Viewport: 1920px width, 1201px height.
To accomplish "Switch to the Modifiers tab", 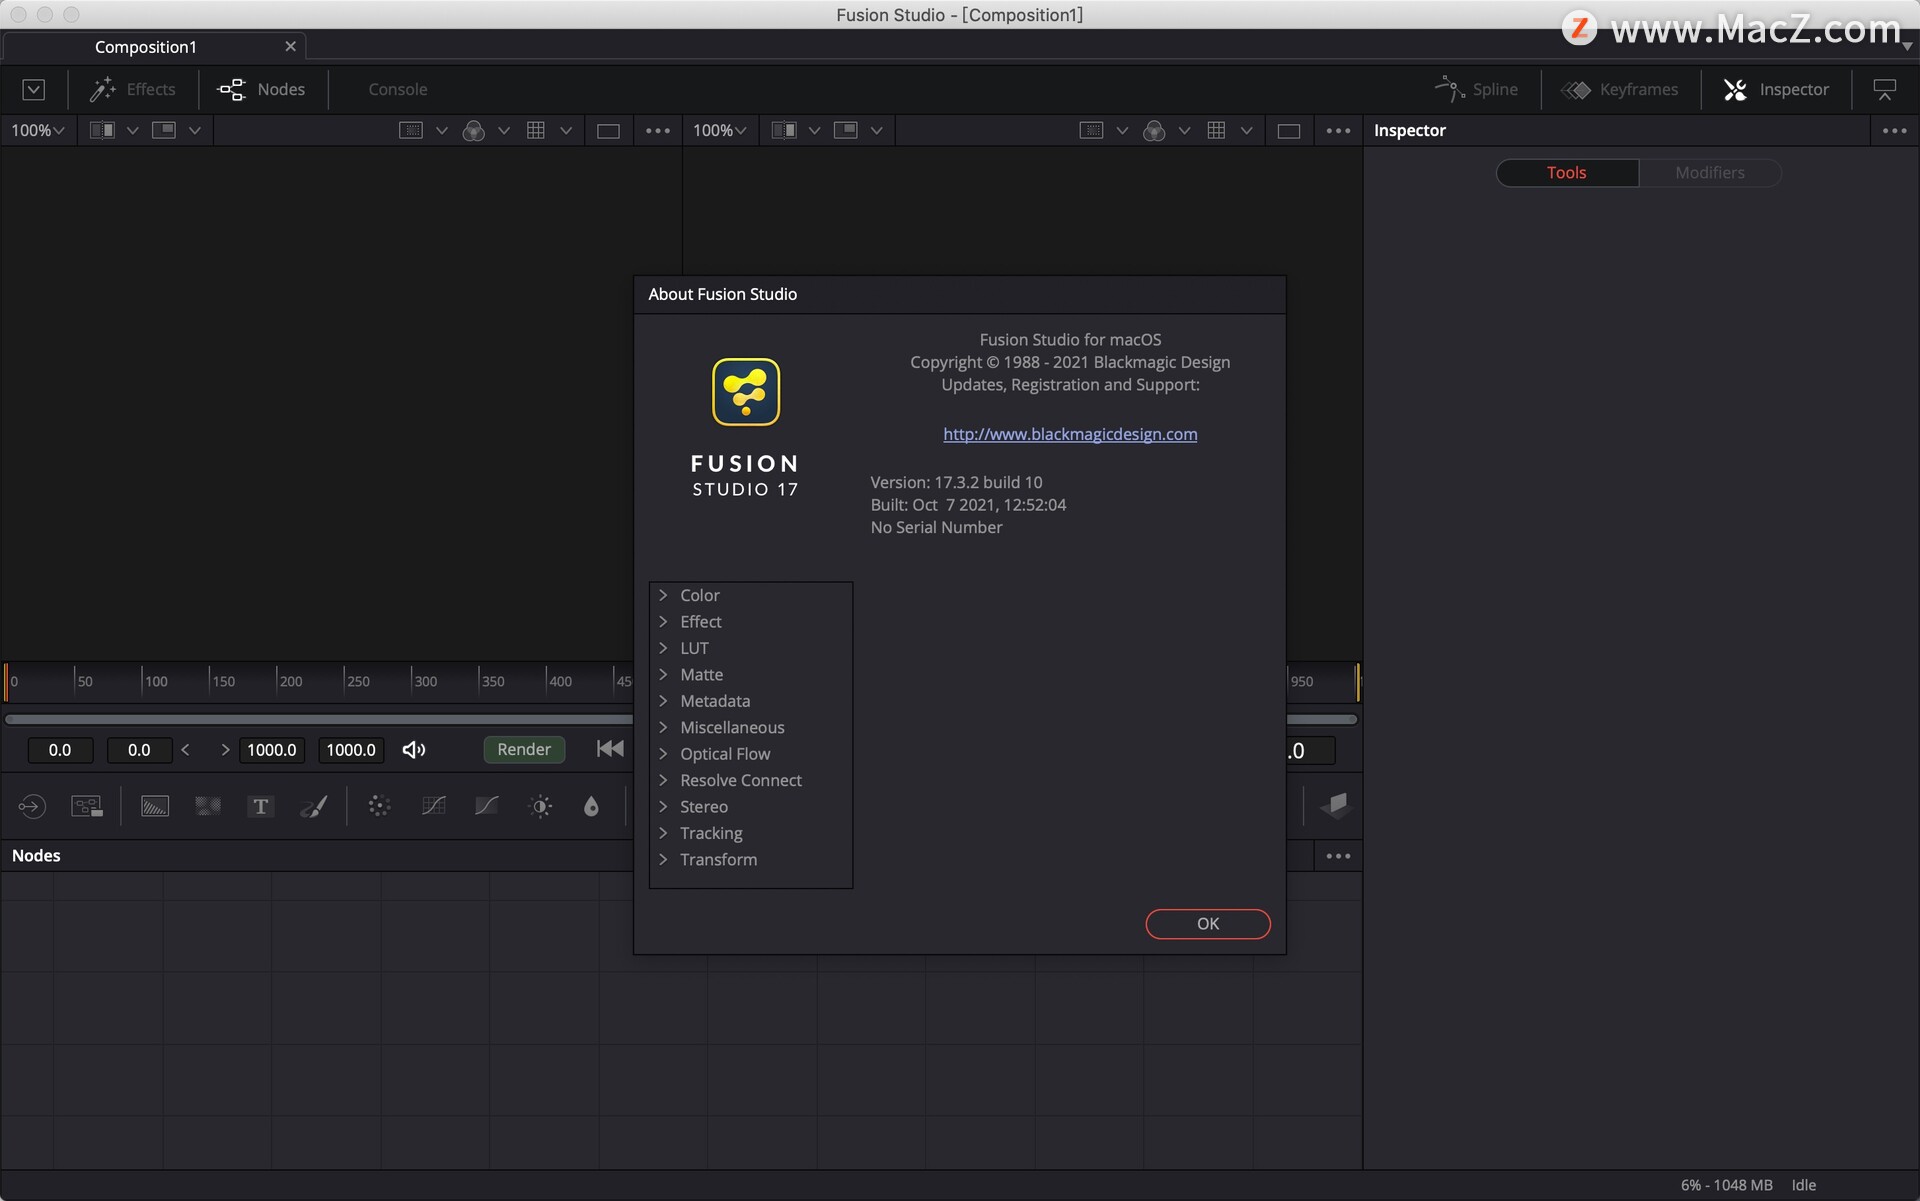I will [1710, 172].
